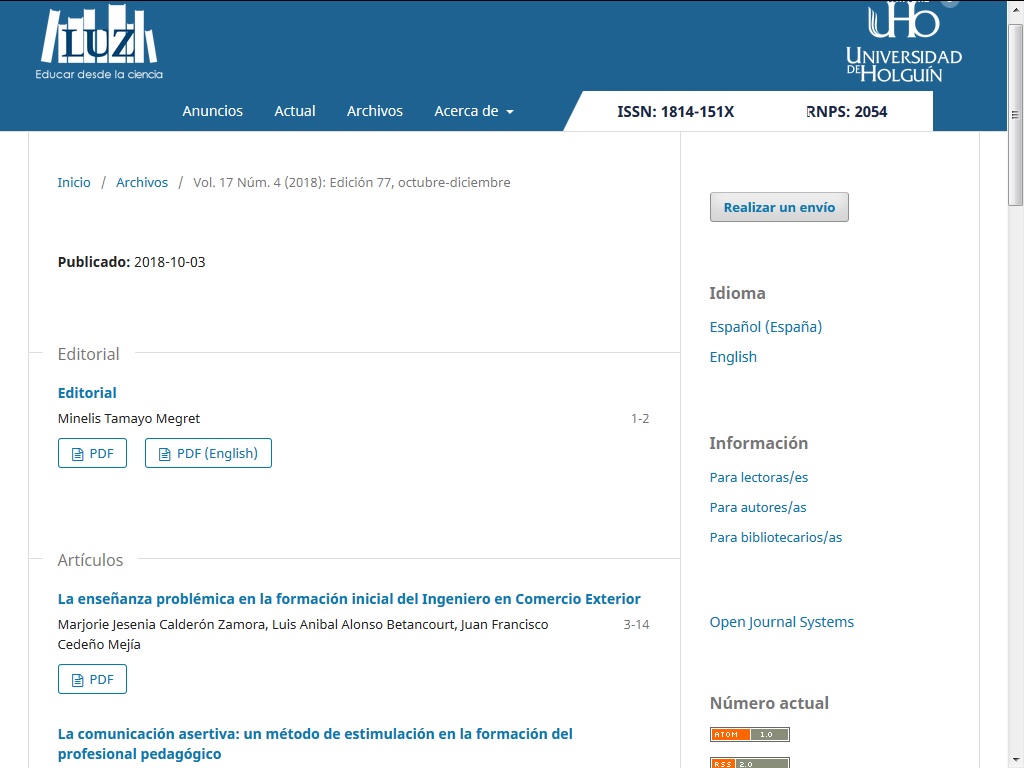Image resolution: width=1024 pixels, height=768 pixels.
Task: Open the Actual menu item
Action: [x=295, y=111]
